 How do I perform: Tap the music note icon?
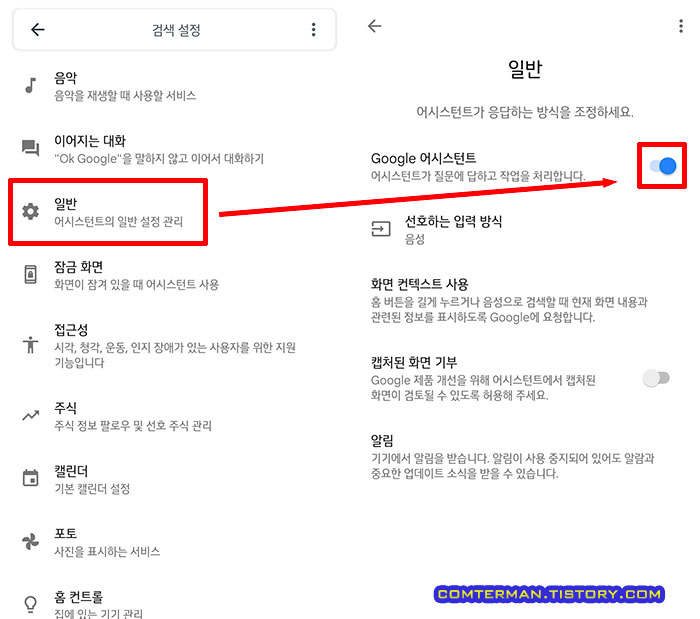tap(30, 85)
